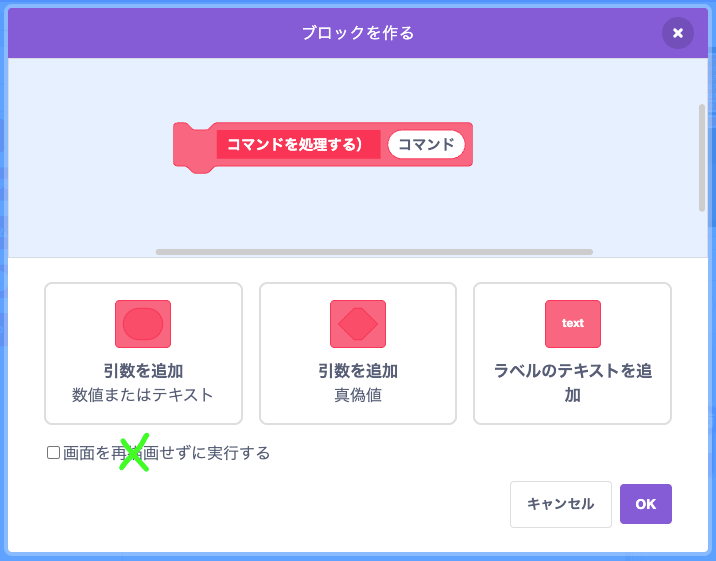
Task: Click the vertical scrollbar beside the block preview
Action: [702, 156]
